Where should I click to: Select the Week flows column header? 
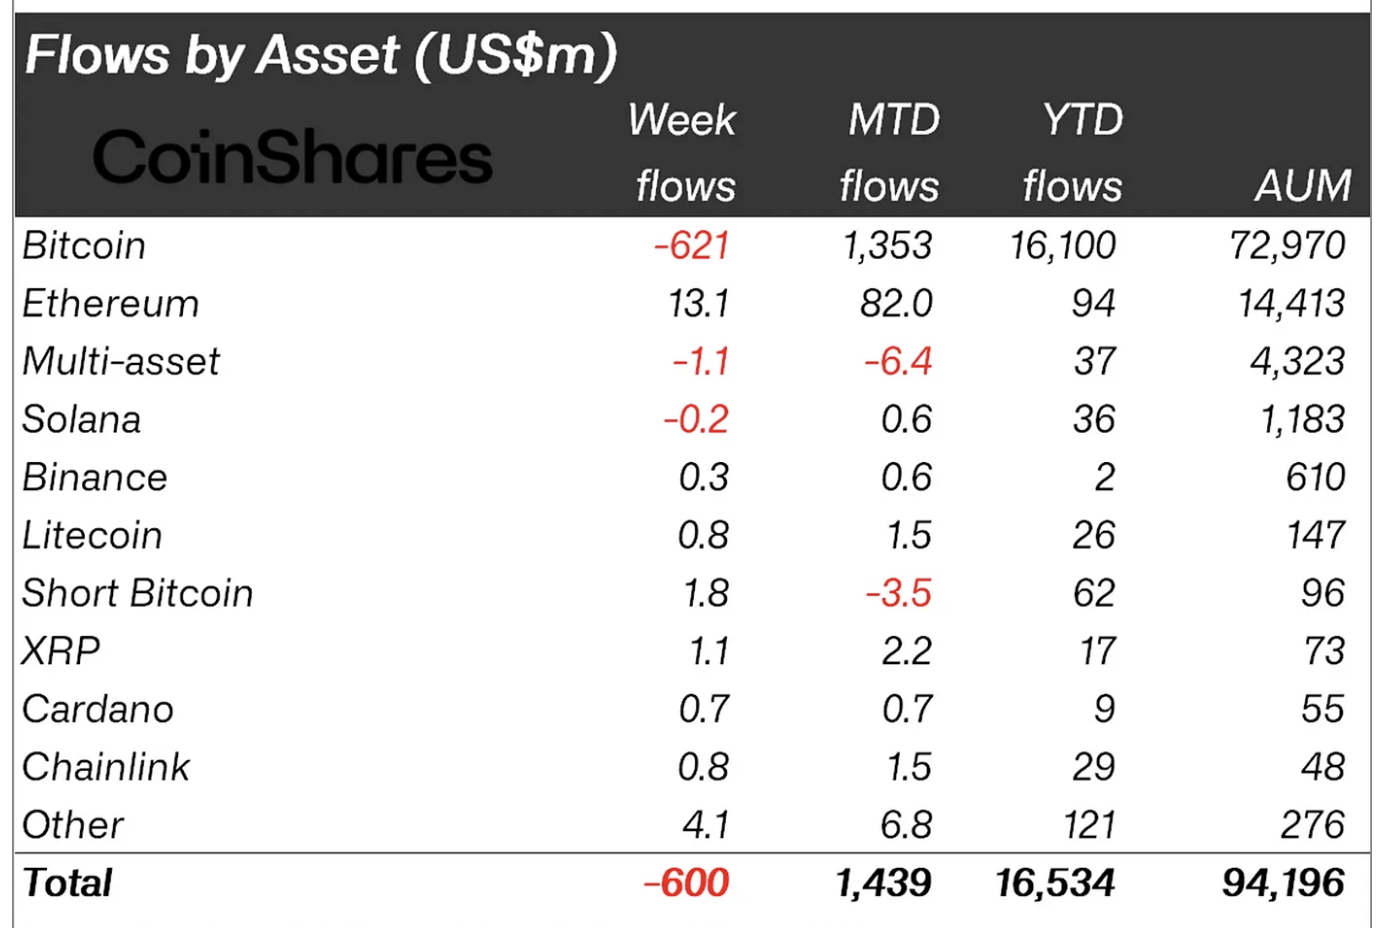pos(683,153)
